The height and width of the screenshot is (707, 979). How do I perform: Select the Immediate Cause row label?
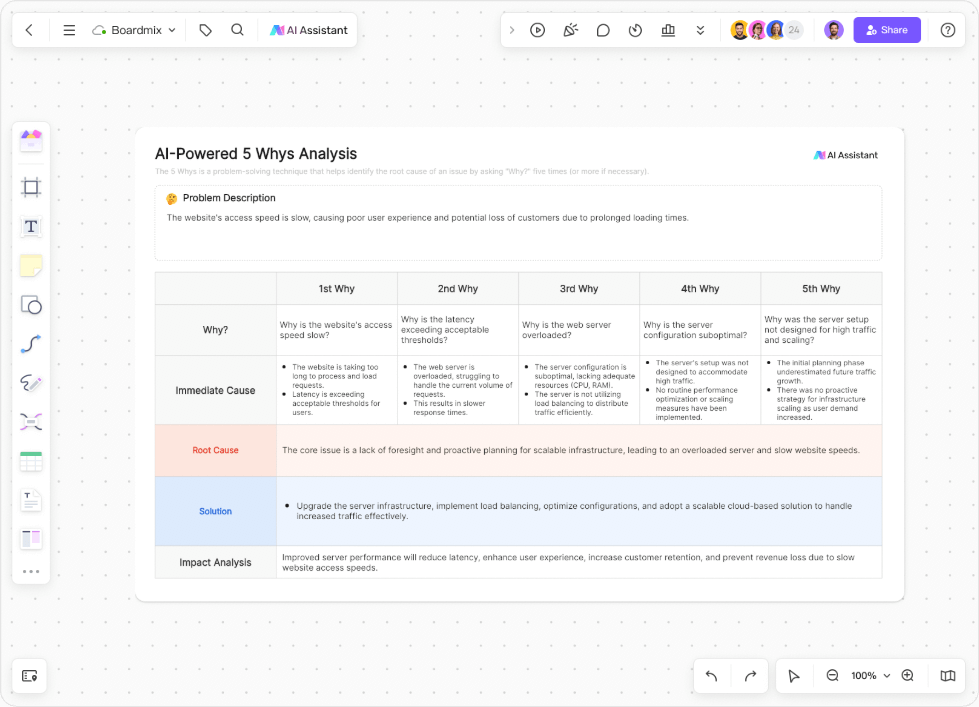[x=215, y=390]
